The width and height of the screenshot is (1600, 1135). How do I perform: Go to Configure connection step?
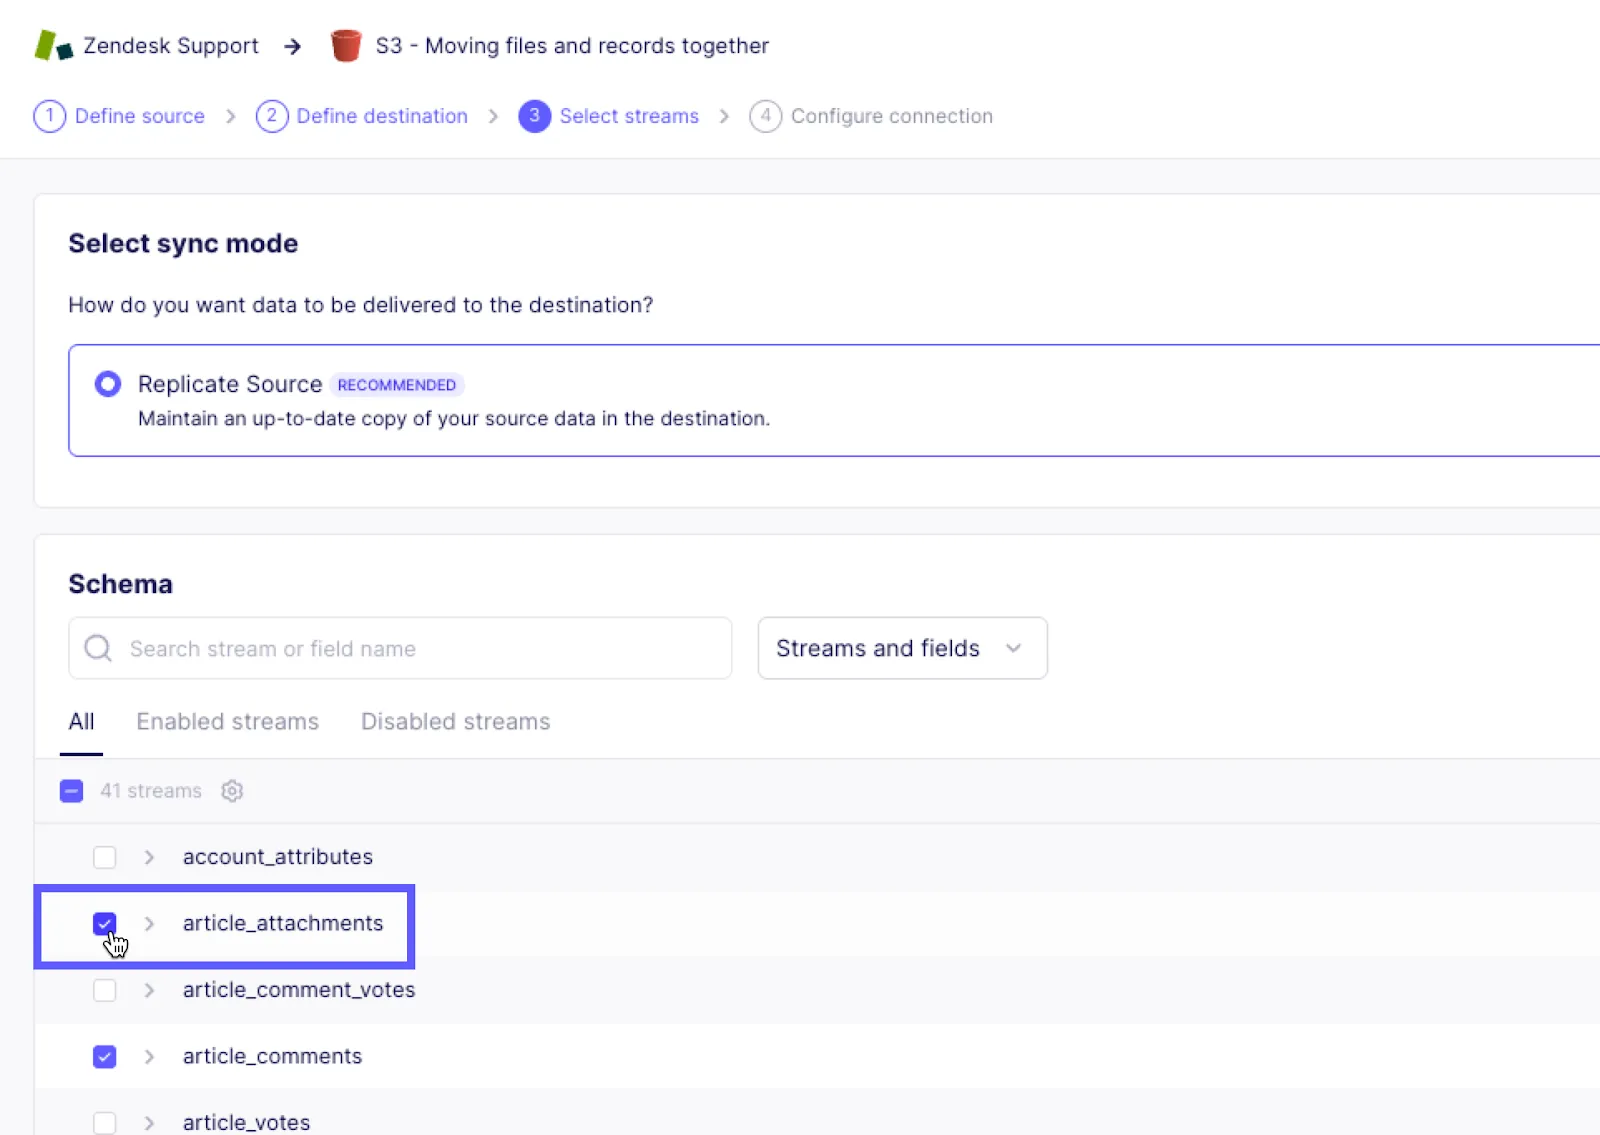click(x=892, y=116)
